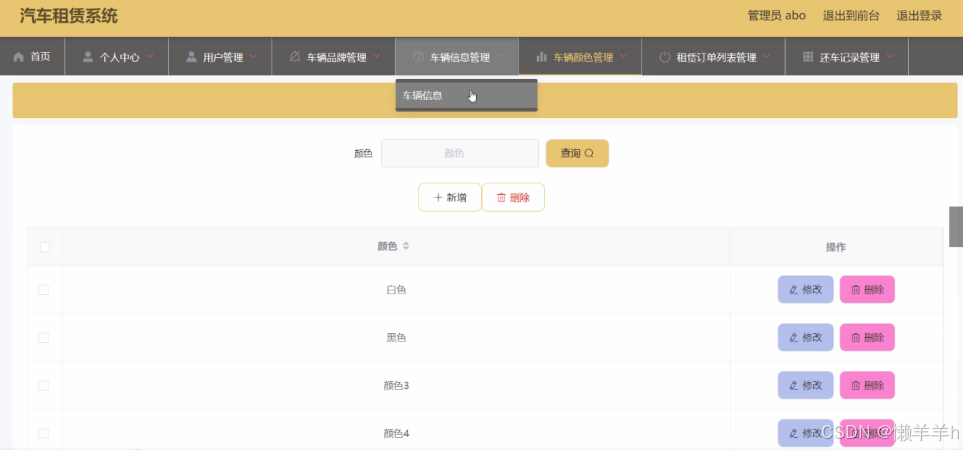
Task: Check the box for the 黑色 row
Action: (x=44, y=338)
